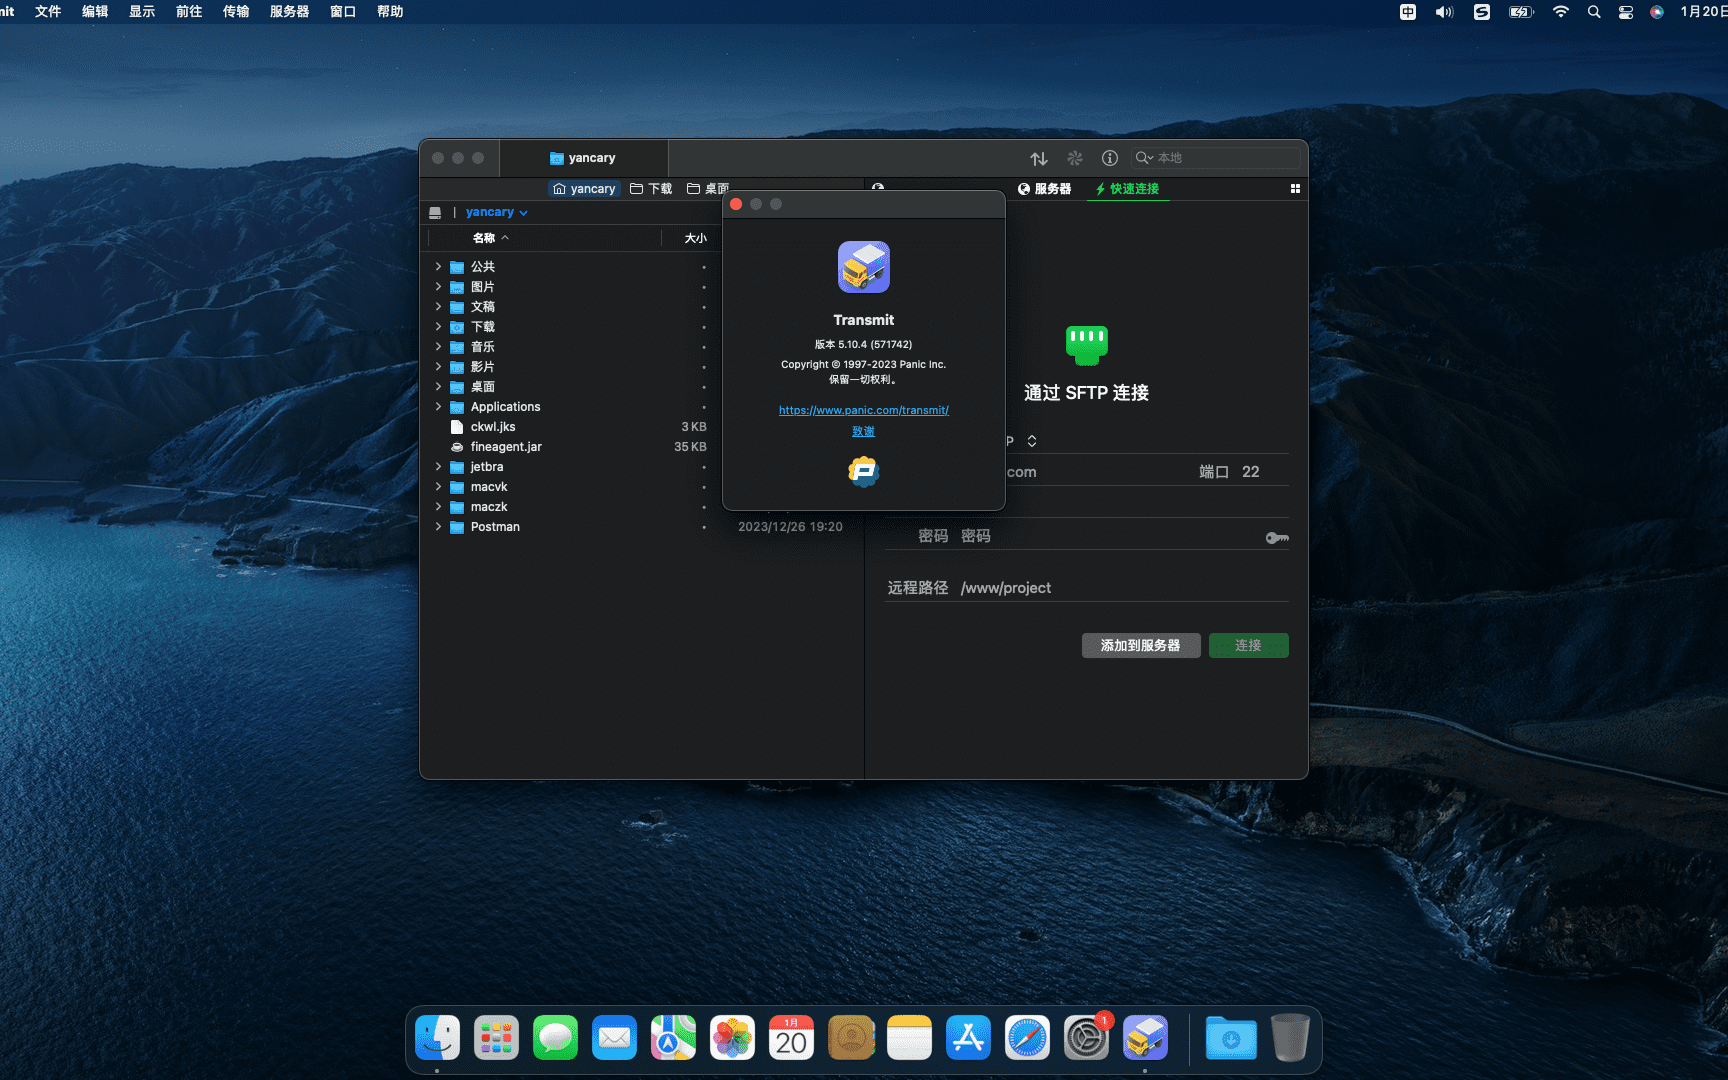Viewport: 1728px width, 1080px height.
Task: Open the 服务器 menu in menu bar
Action: 289,12
